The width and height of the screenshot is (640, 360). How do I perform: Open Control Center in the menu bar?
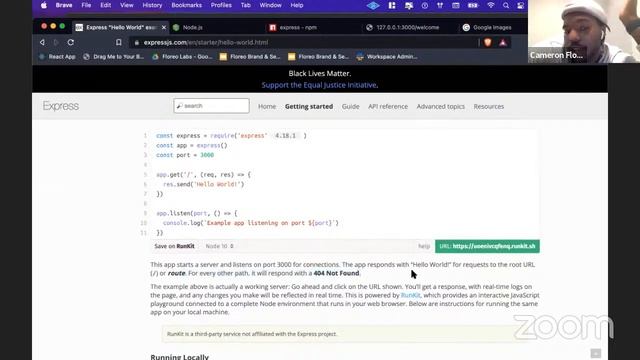point(520,5)
